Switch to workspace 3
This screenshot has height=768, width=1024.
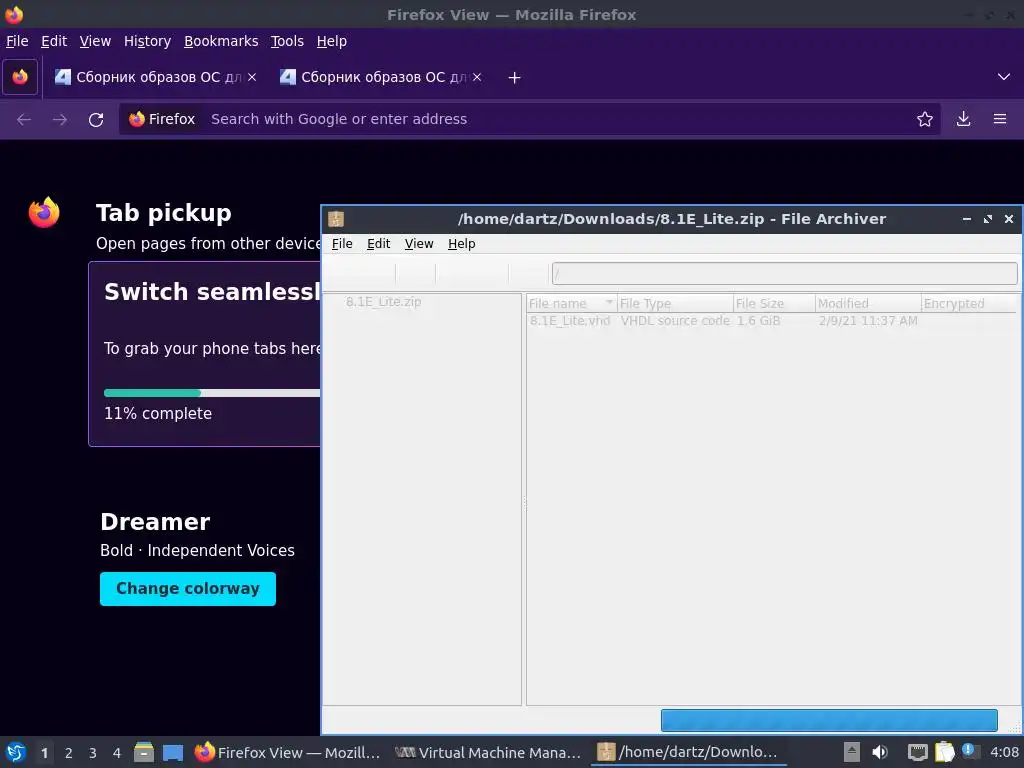click(x=93, y=753)
